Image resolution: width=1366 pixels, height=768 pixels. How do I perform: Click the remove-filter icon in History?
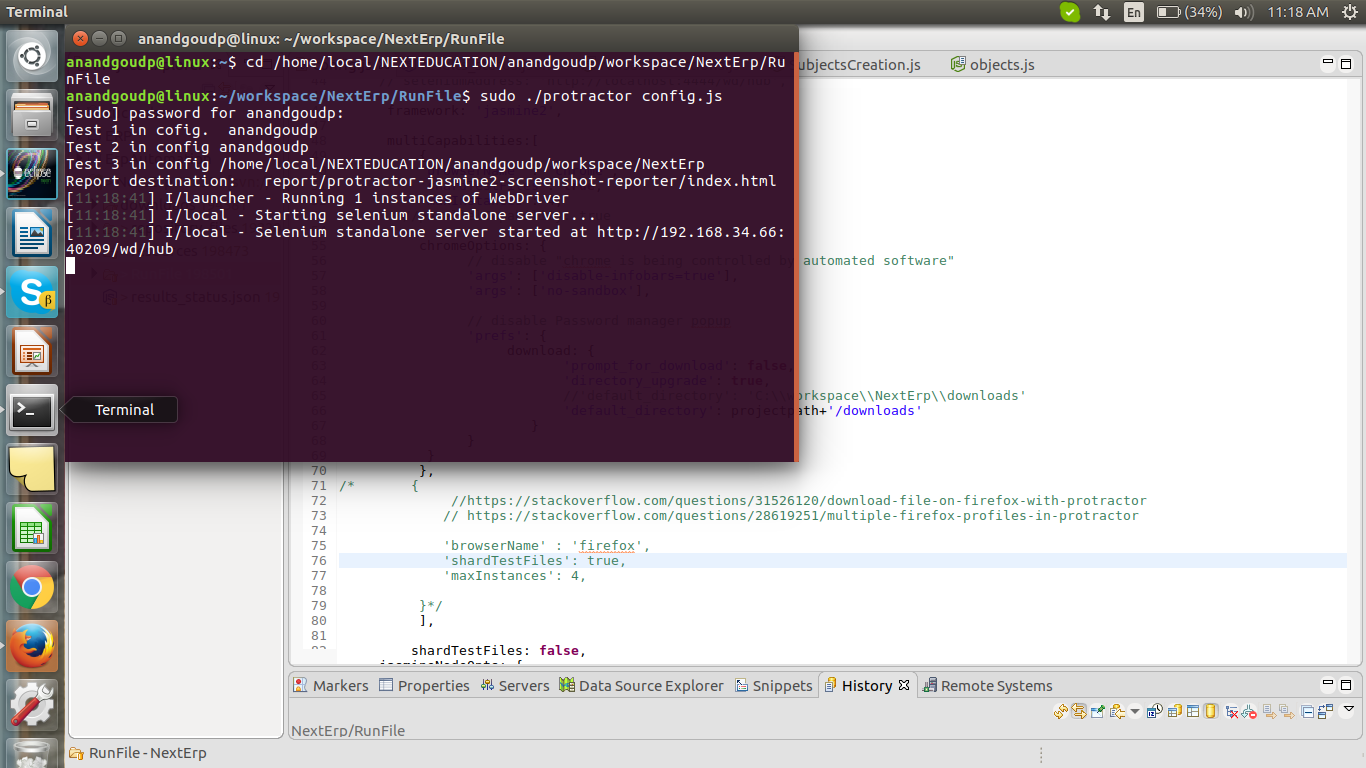[x=1249, y=712]
